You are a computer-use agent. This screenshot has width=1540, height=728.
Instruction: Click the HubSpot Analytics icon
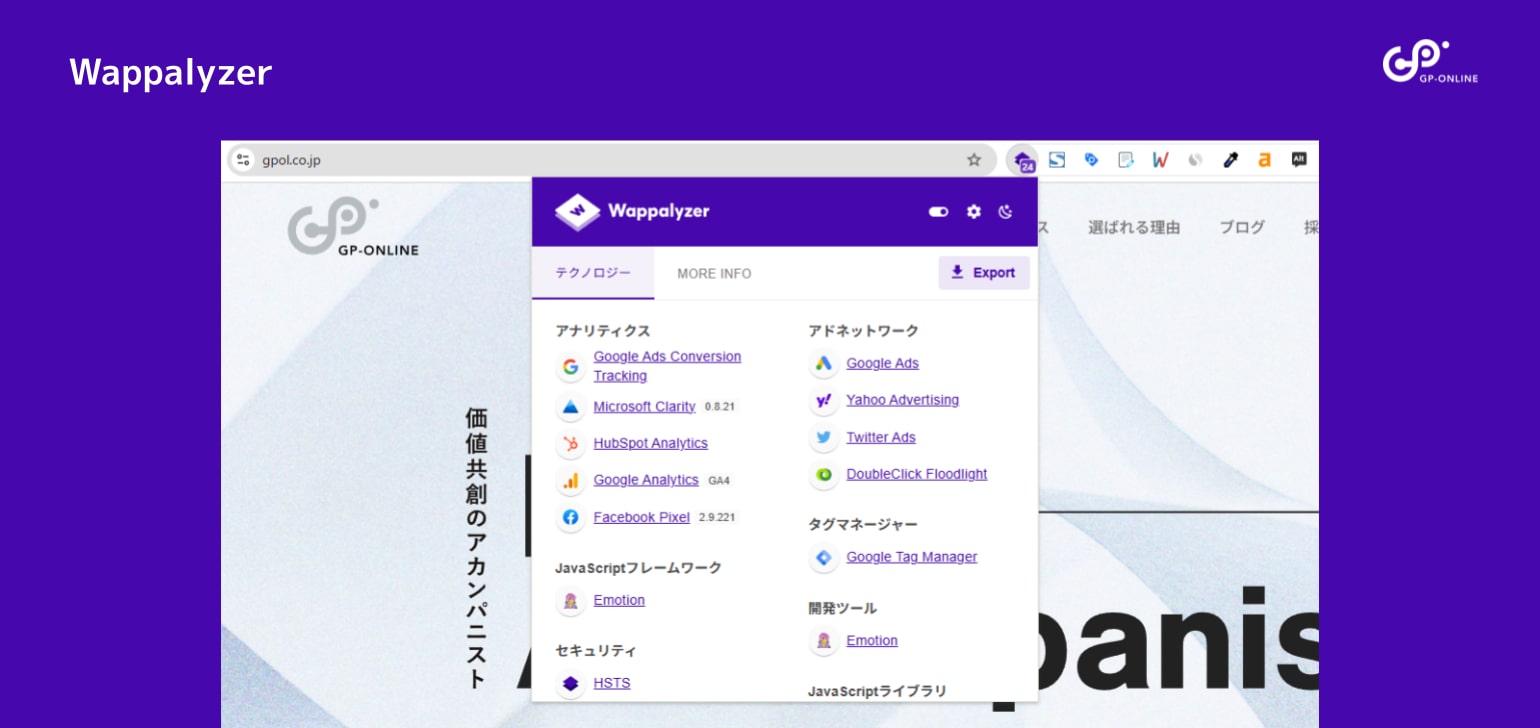(x=570, y=444)
